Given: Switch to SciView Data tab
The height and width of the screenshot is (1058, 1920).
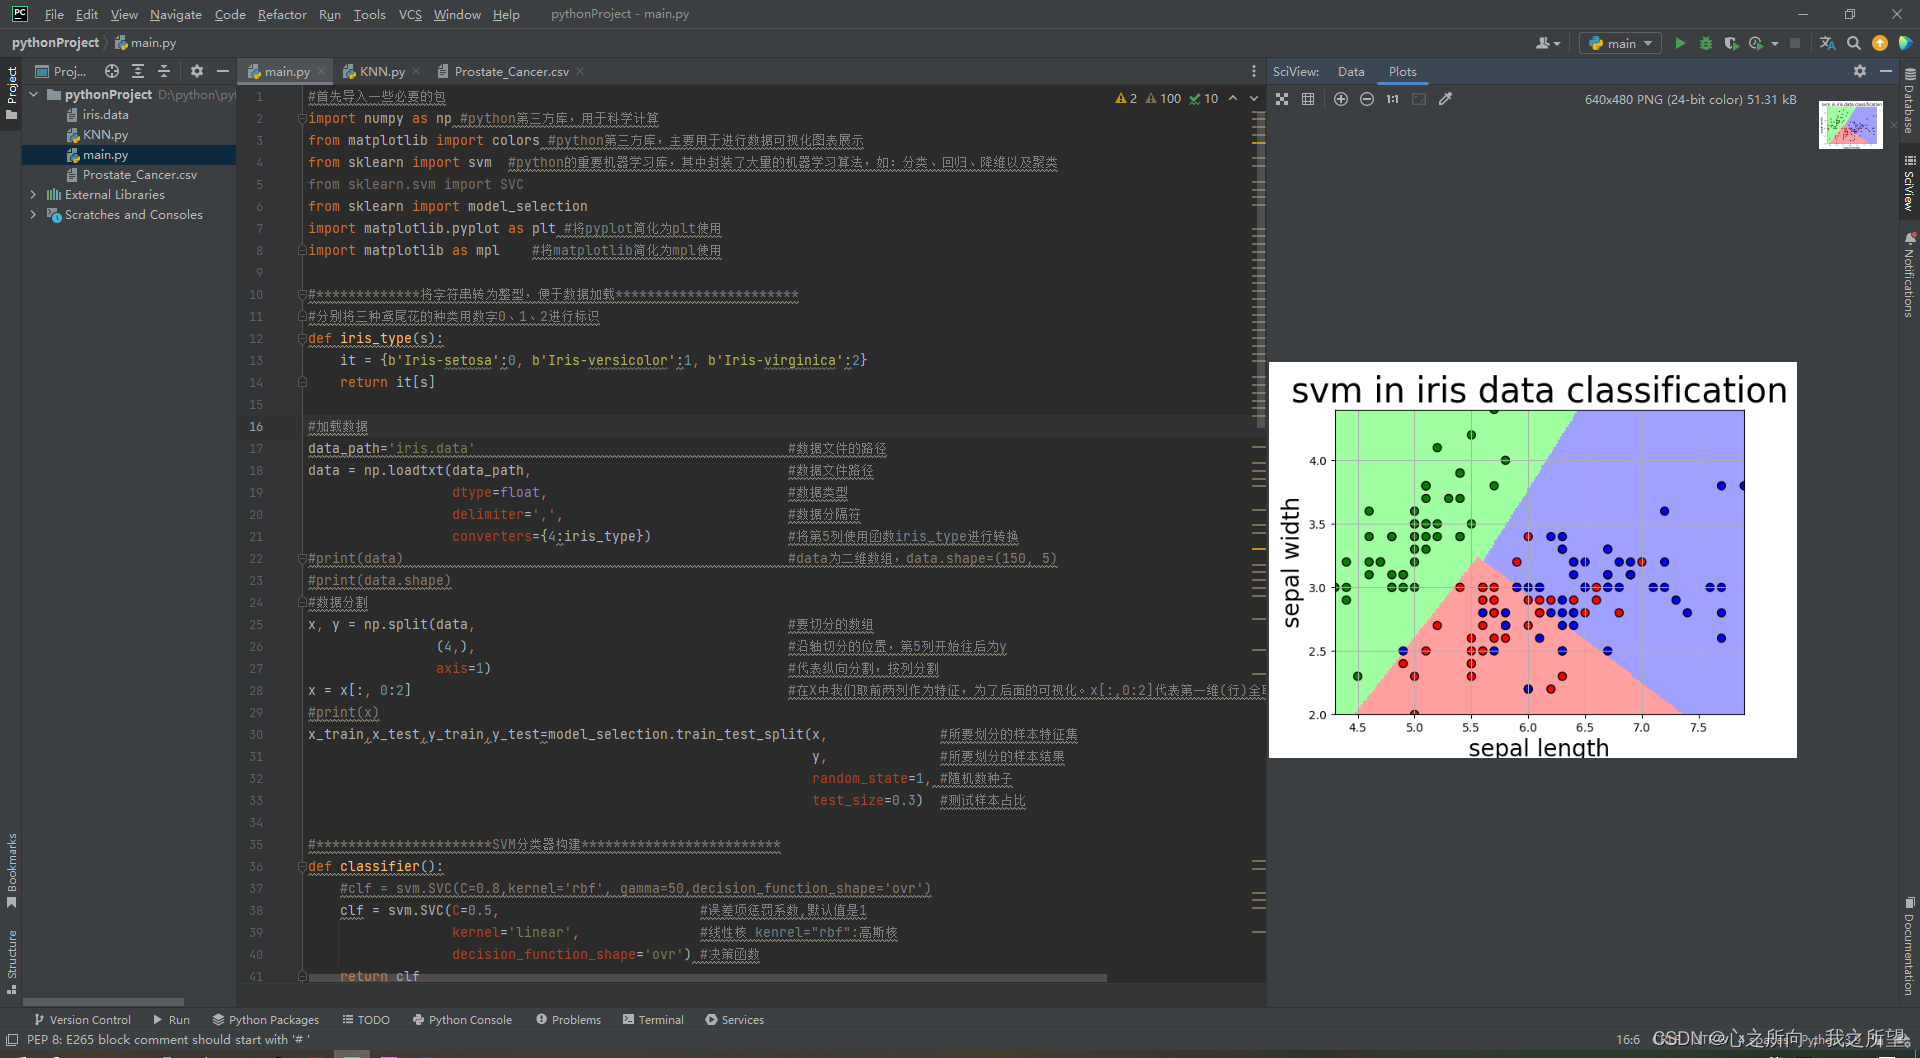Looking at the screenshot, I should 1351,71.
